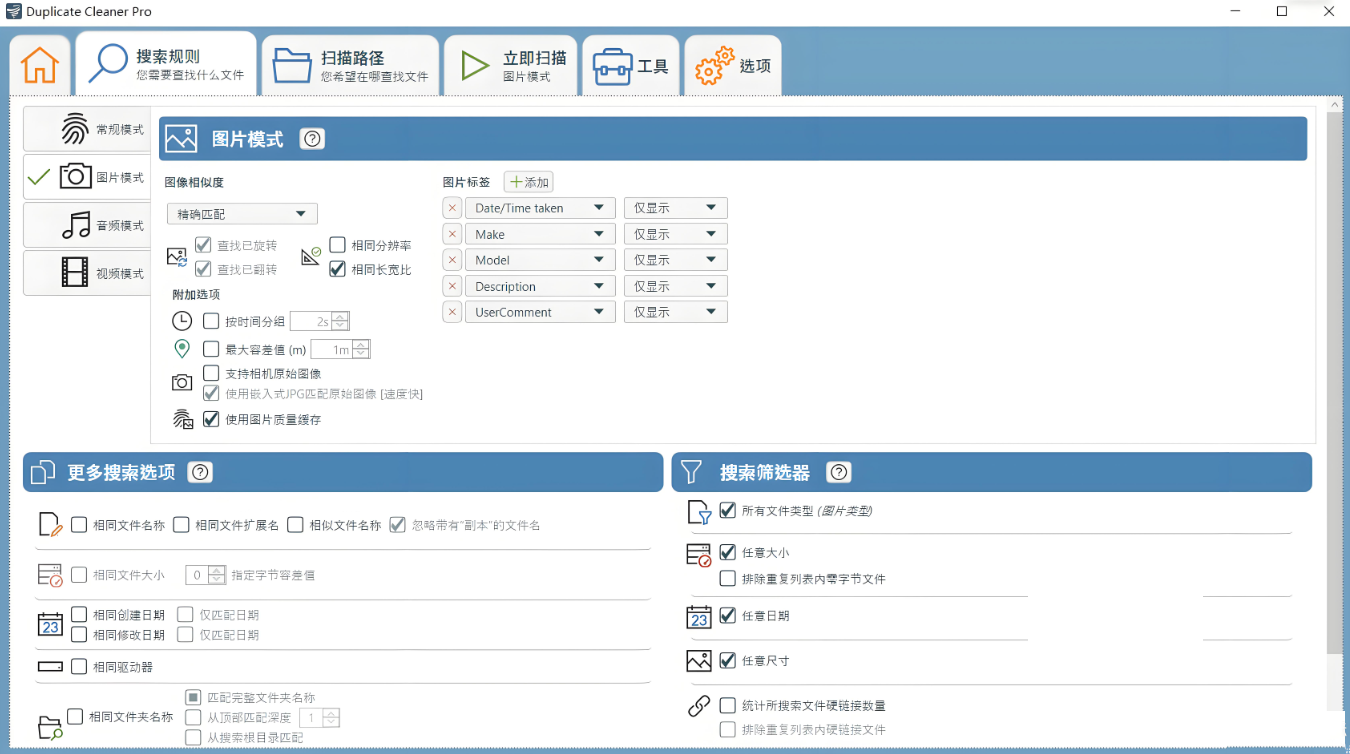Image resolution: width=1350 pixels, height=754 pixels.
Task: Open the 选项 settings tab
Action: [x=733, y=66]
